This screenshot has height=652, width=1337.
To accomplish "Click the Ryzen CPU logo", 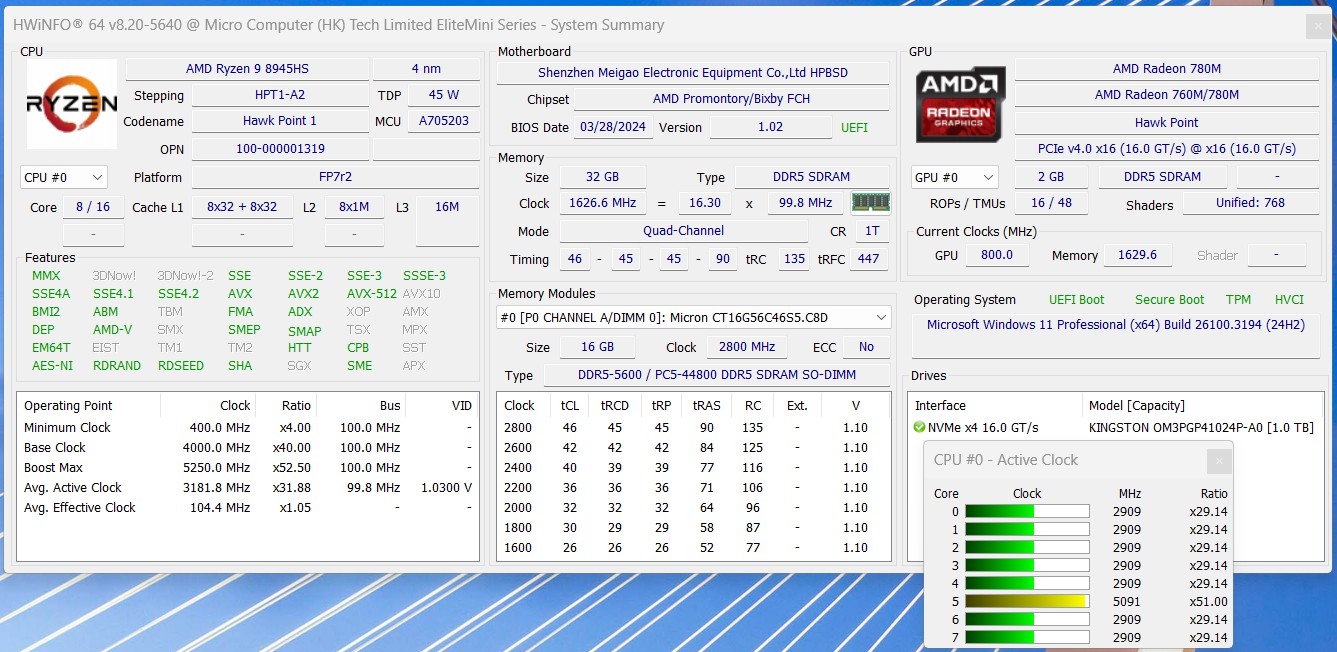I will point(71,103).
